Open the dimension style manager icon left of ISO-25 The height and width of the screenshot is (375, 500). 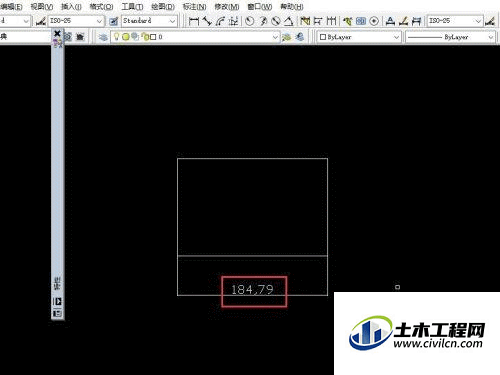[41, 21]
